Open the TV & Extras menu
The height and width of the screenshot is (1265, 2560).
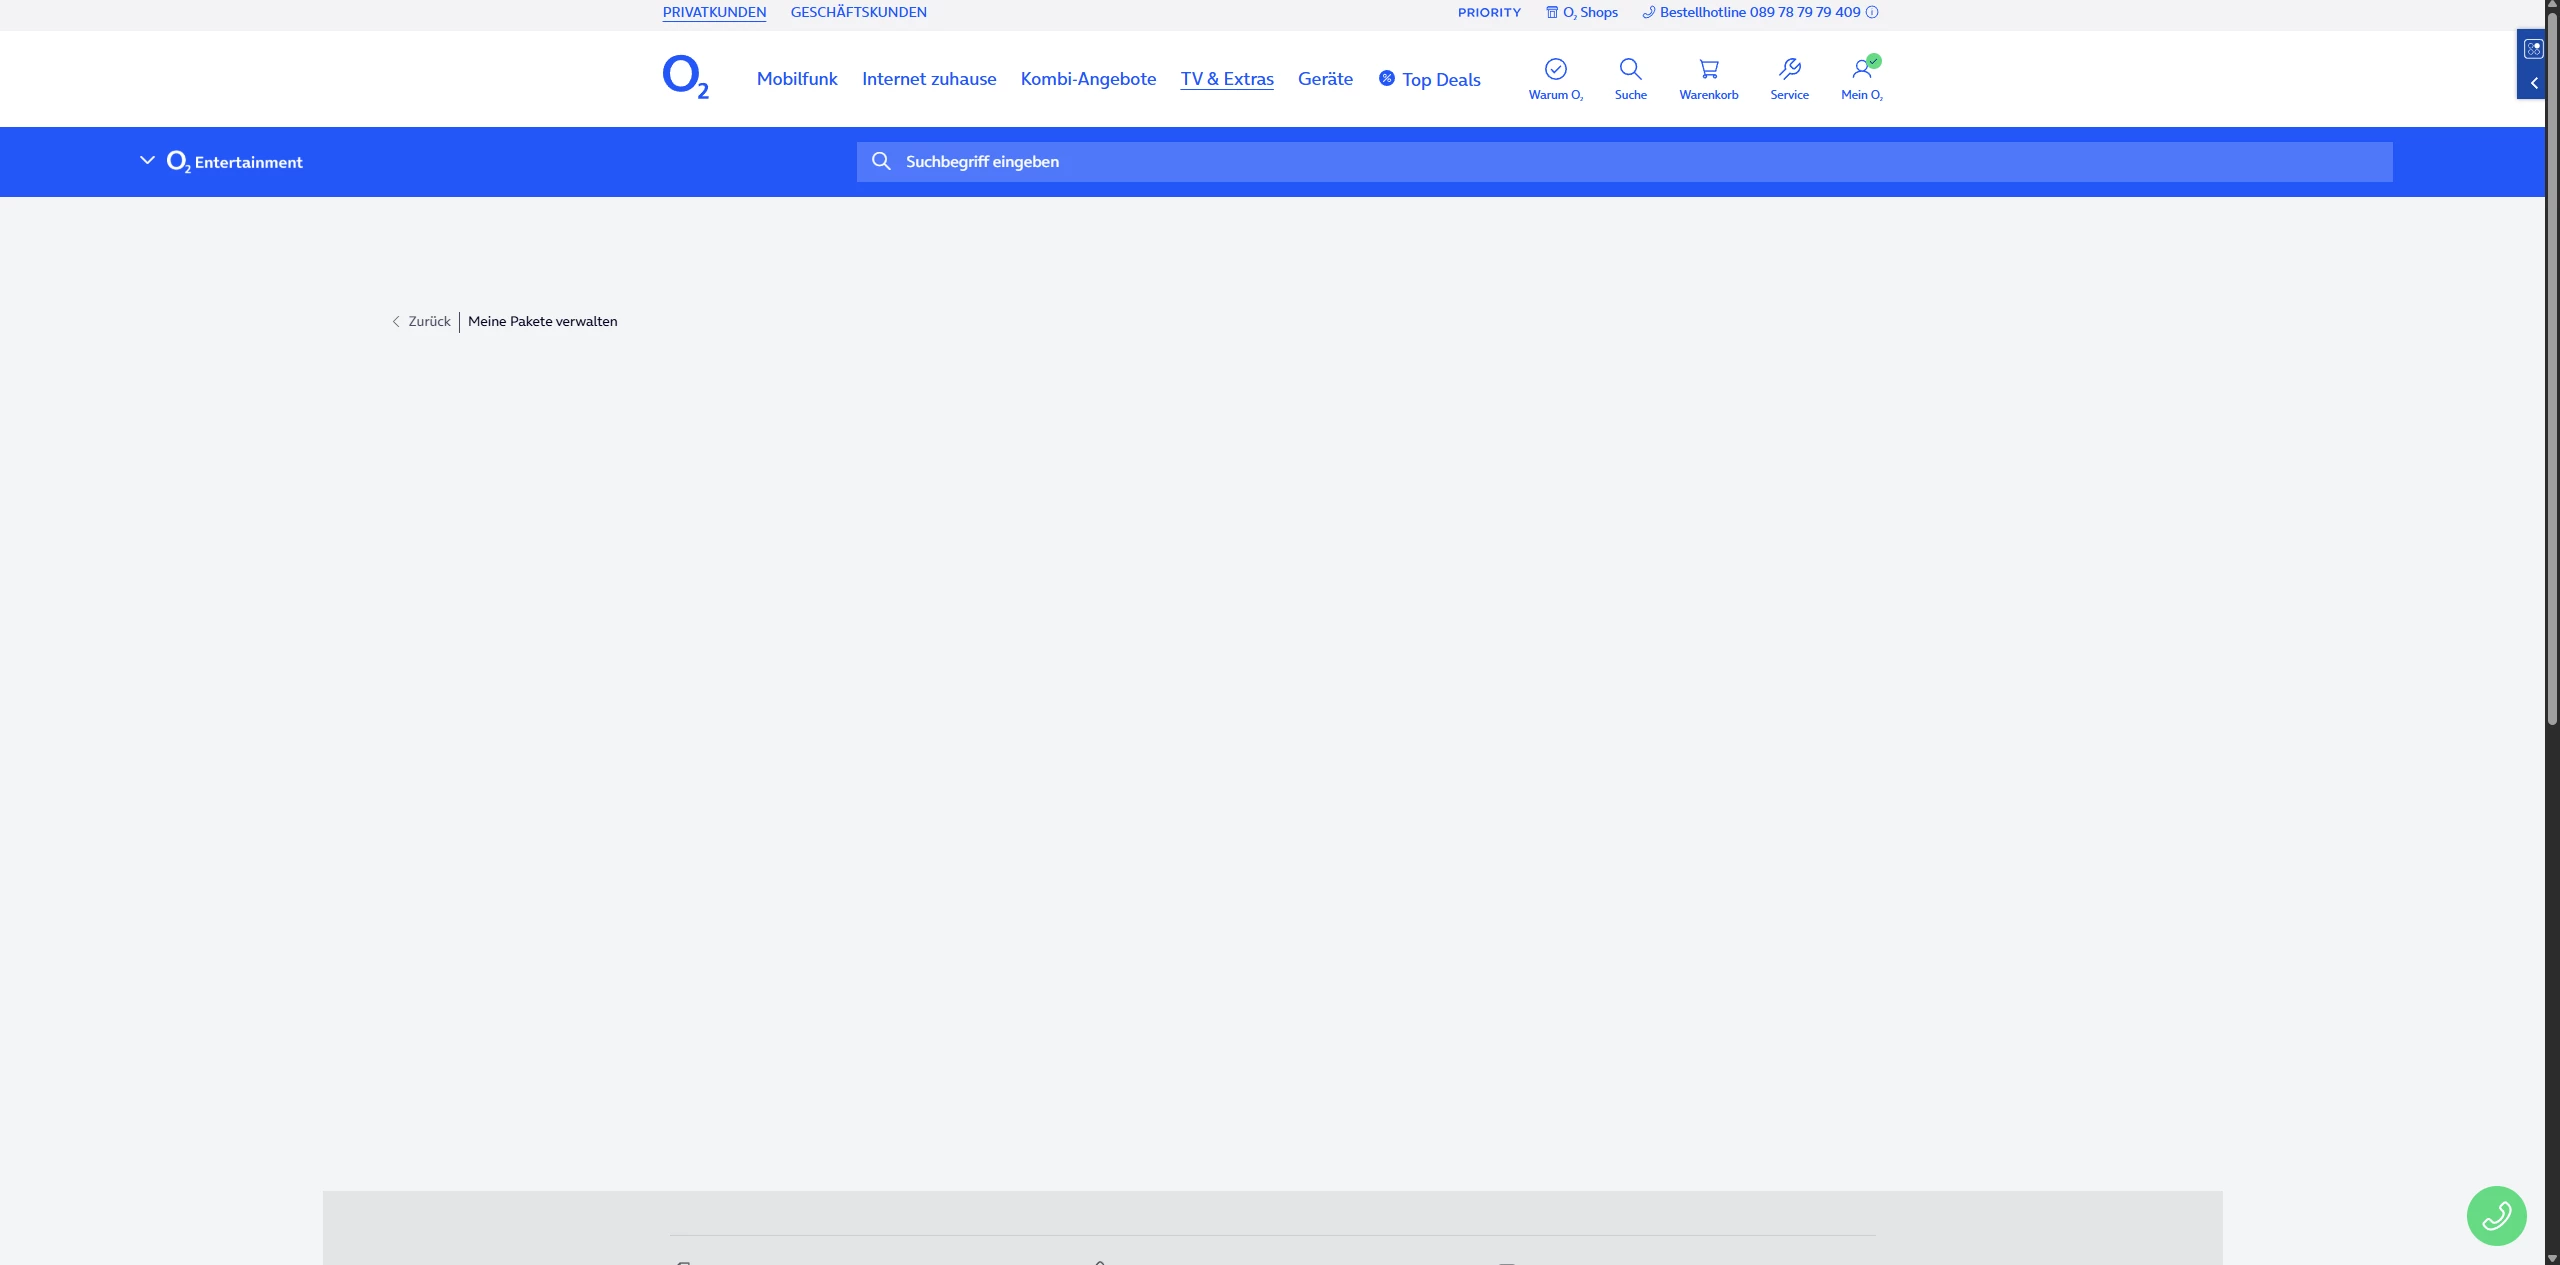click(1226, 79)
